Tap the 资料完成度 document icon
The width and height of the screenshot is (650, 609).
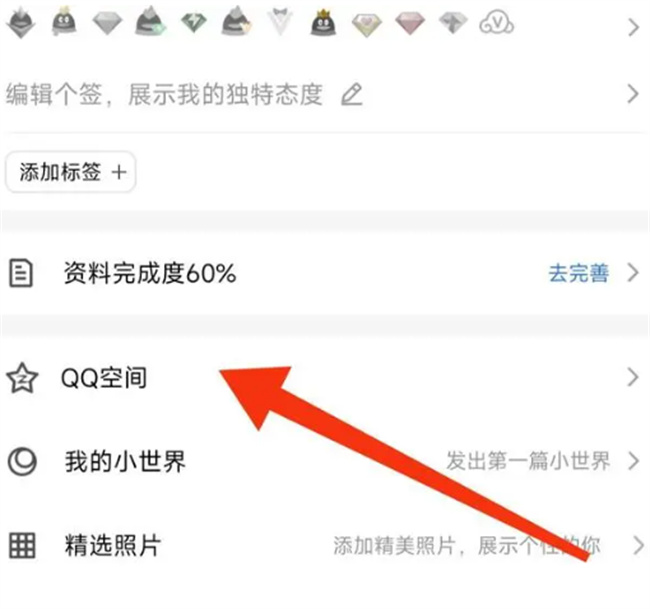(x=21, y=273)
